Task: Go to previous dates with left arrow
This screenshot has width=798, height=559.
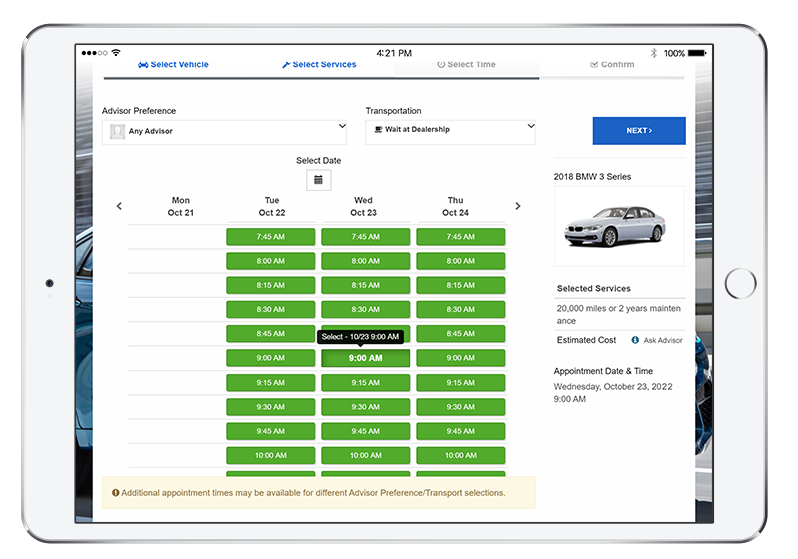Action: coord(119,206)
